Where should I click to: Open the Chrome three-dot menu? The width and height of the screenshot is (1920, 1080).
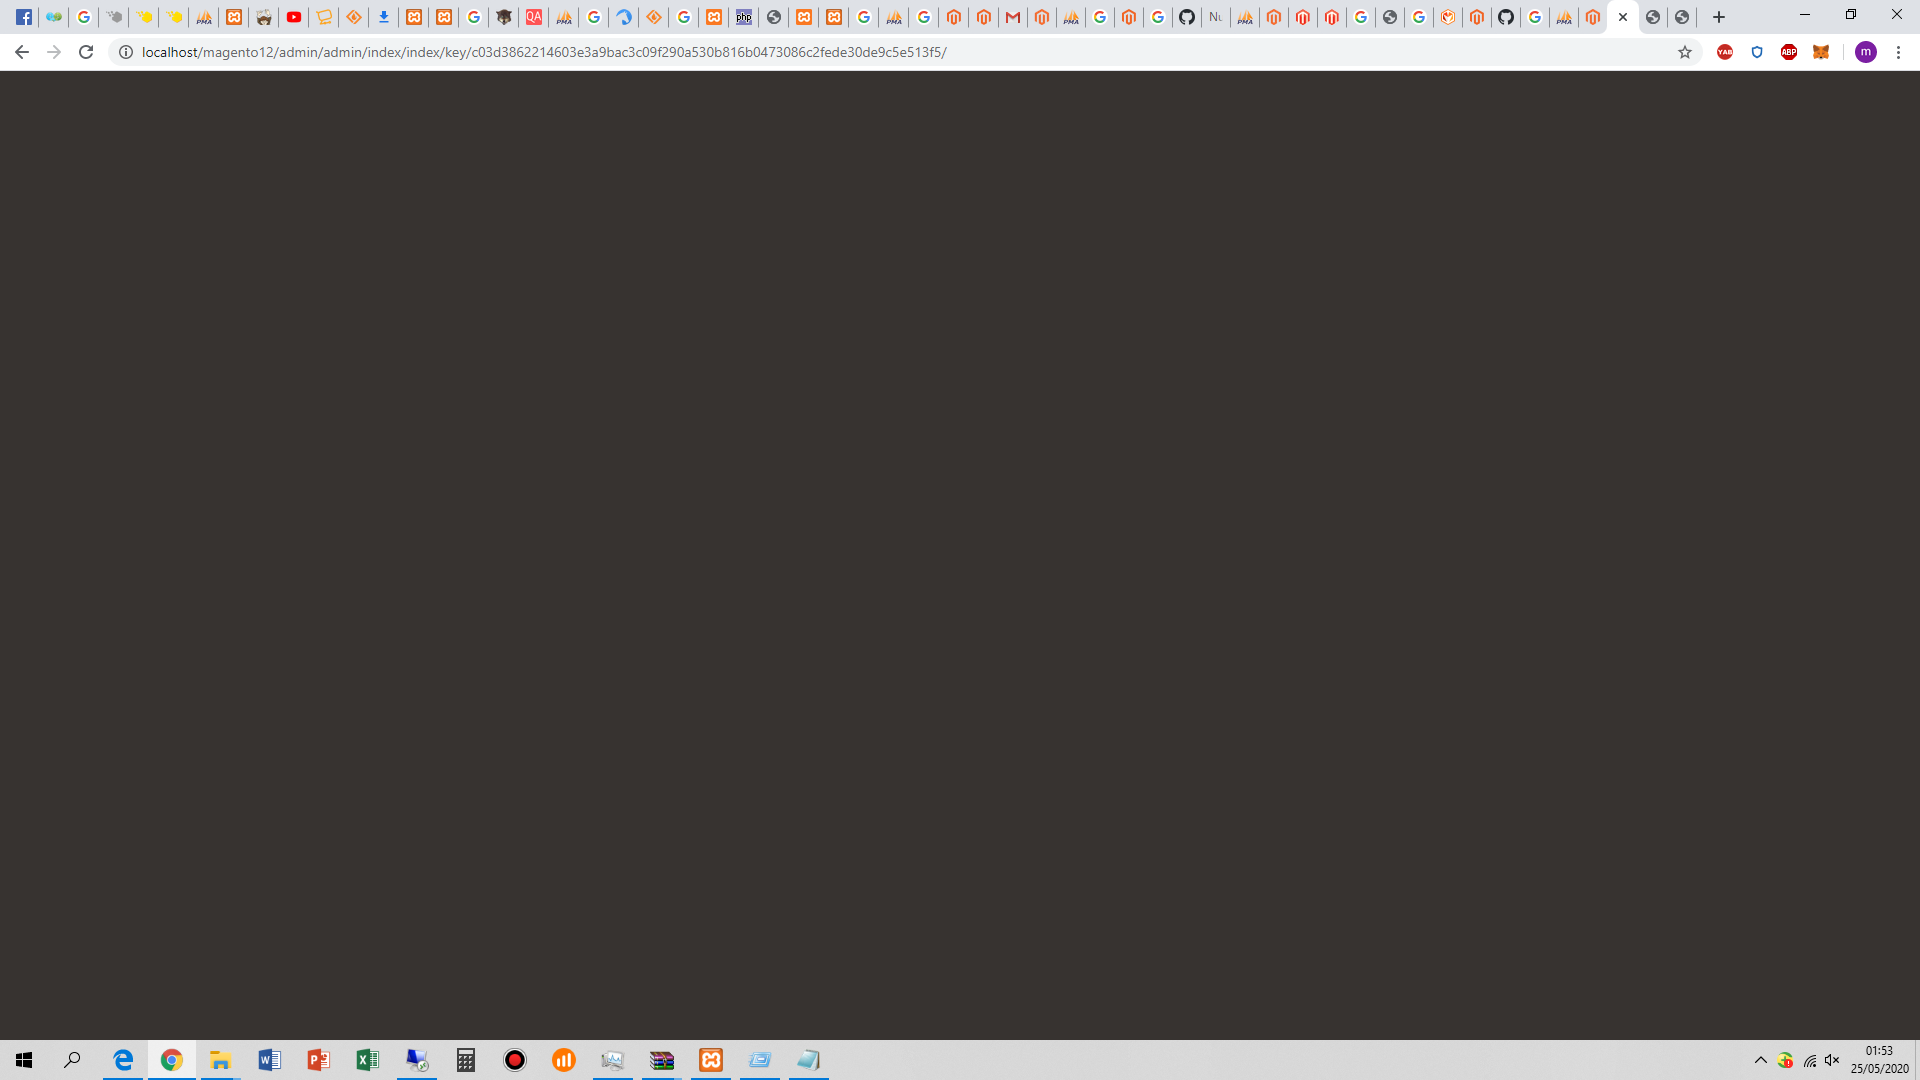point(1898,52)
